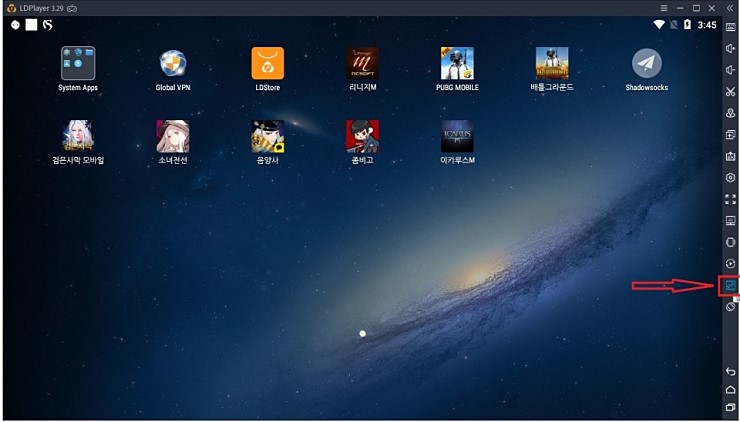The image size is (740, 422).
Task: Click the scissors screenshot tool
Action: pyautogui.click(x=730, y=92)
